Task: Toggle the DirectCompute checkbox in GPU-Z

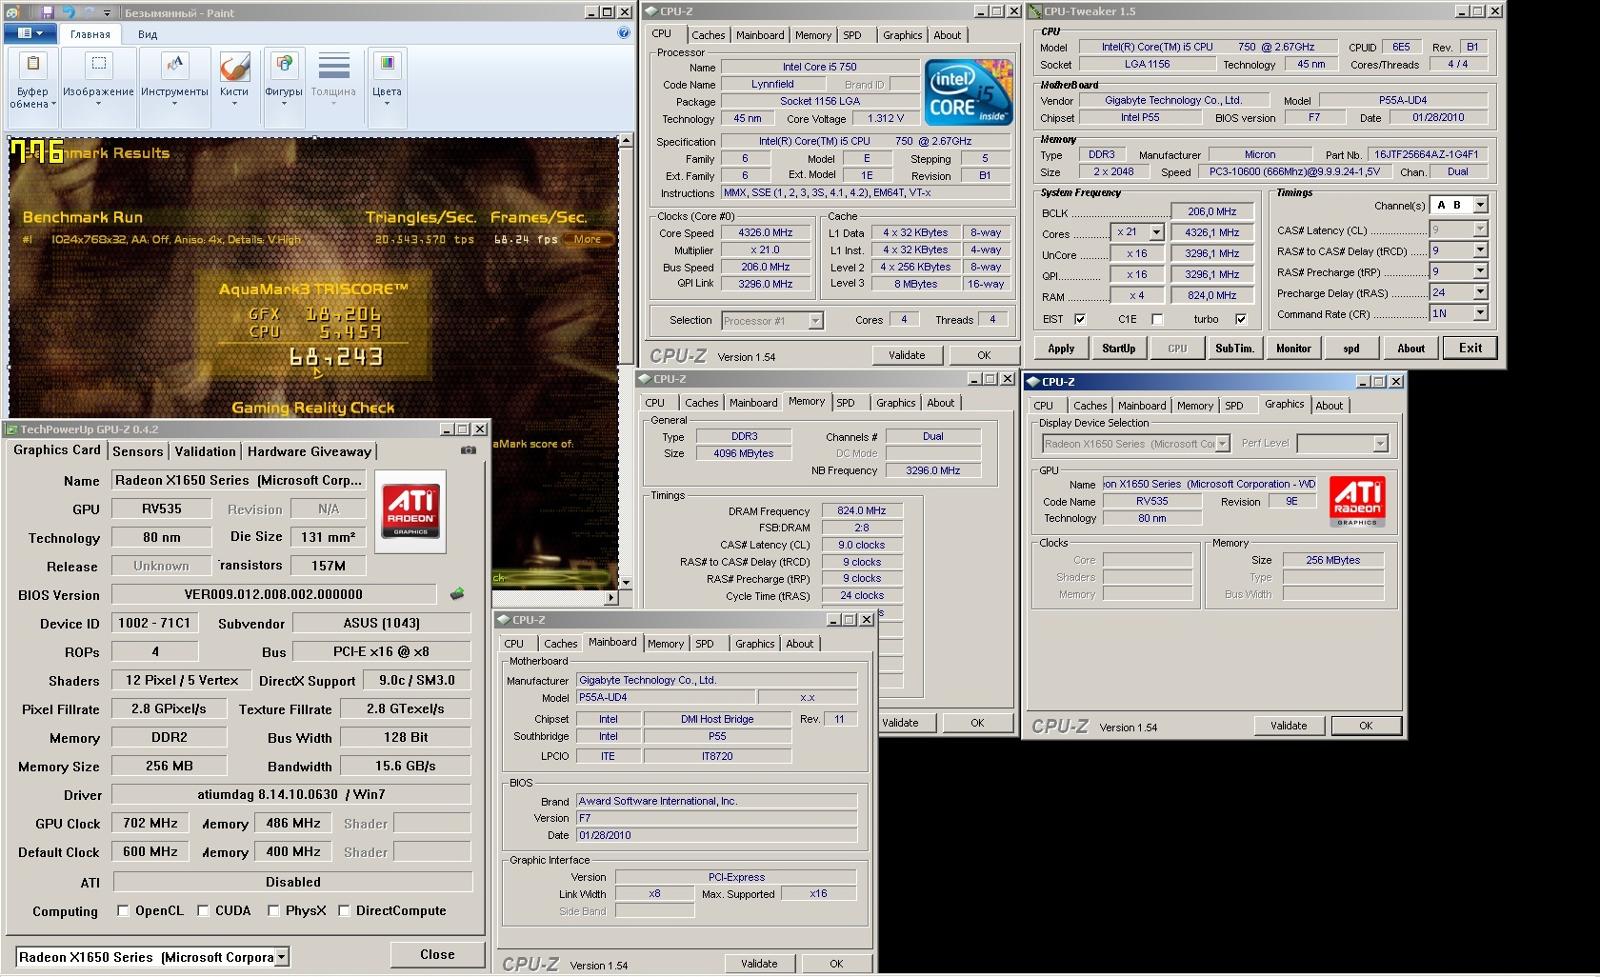Action: (x=344, y=910)
